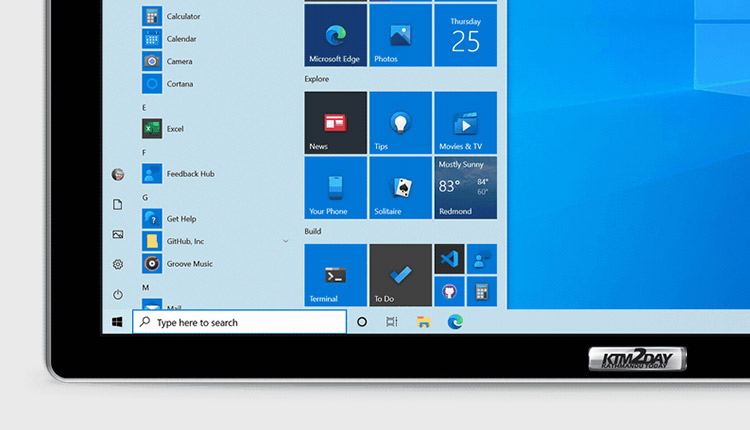Click the Windows Start button
750x430 pixels.
point(117,322)
